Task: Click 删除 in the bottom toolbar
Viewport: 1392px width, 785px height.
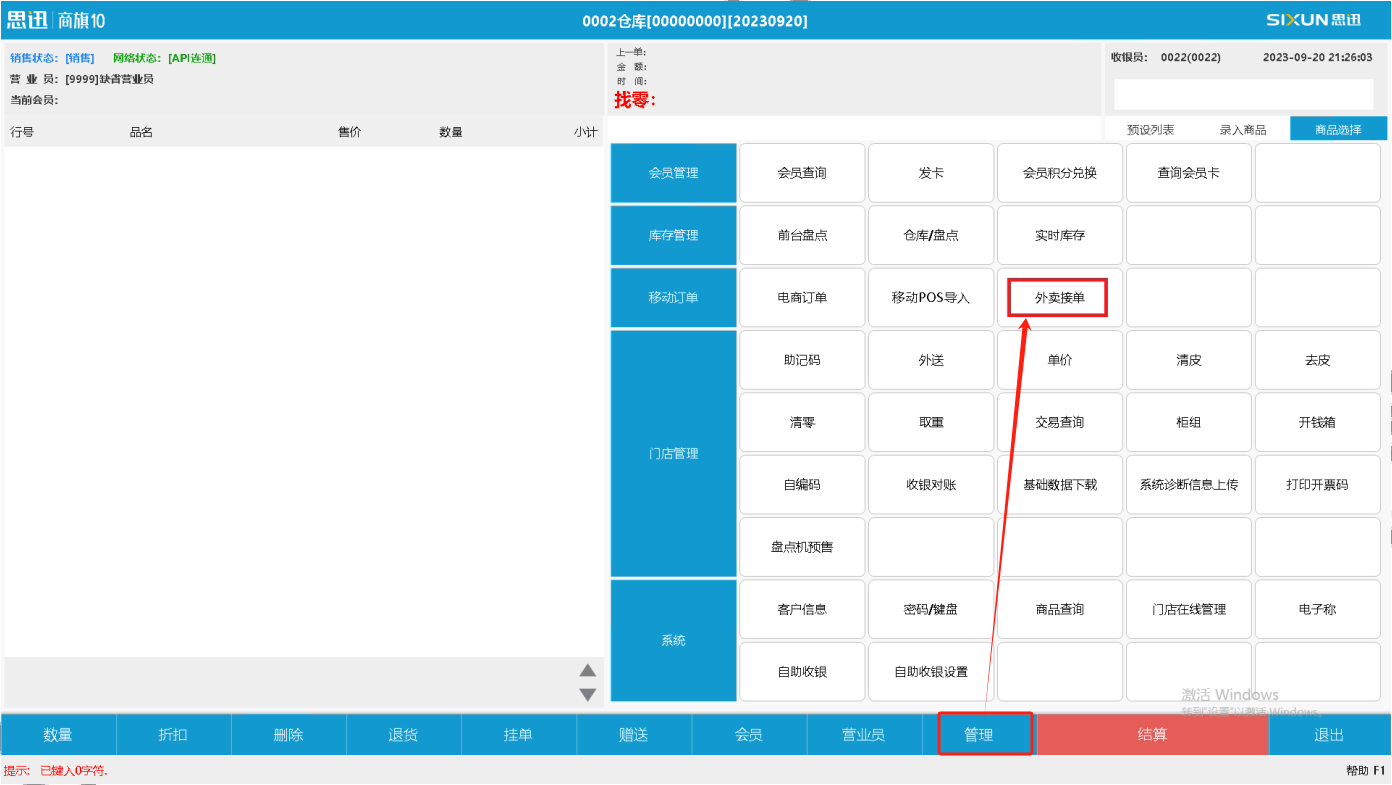Action: pos(288,735)
